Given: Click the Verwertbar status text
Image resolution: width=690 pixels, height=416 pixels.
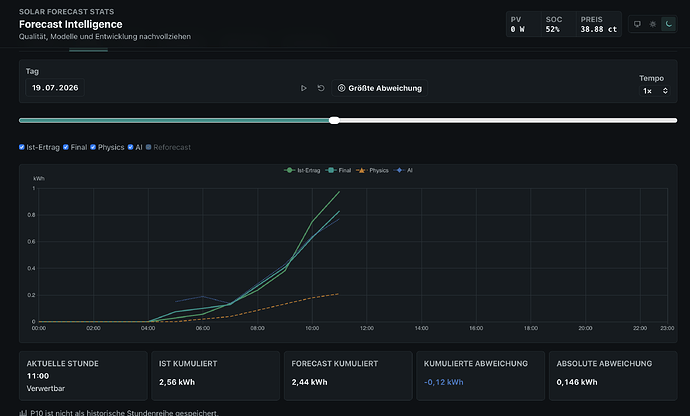Looking at the screenshot, I should 46,388.
